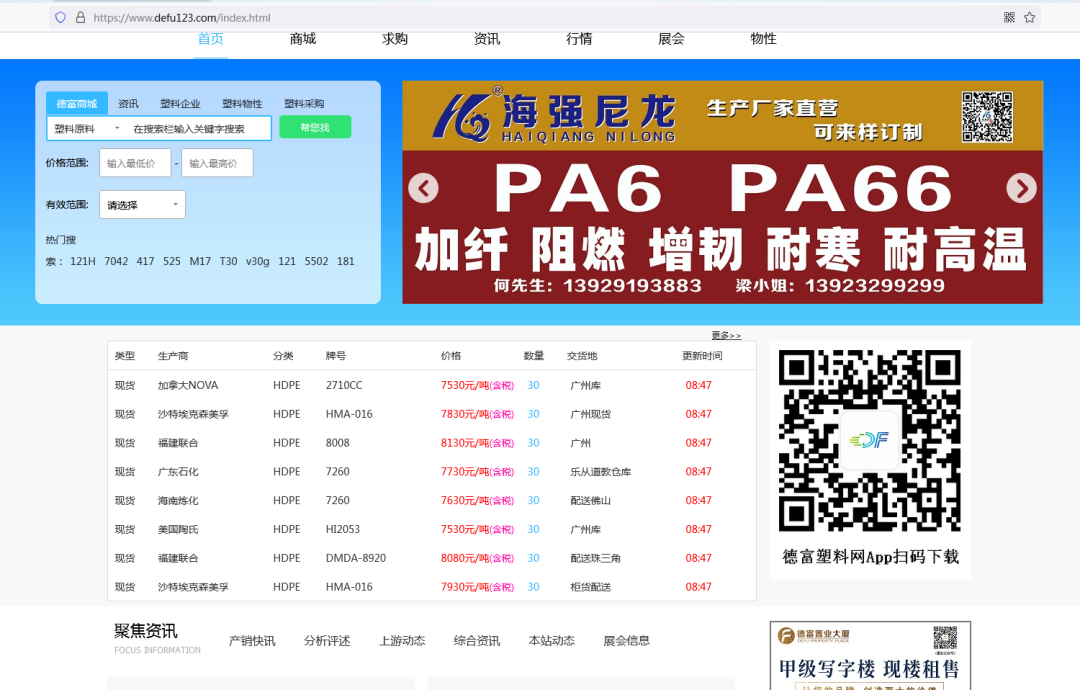Click the Haiqiang Nylon PA6 PA66 banner
1080x690 pixels.
point(723,192)
